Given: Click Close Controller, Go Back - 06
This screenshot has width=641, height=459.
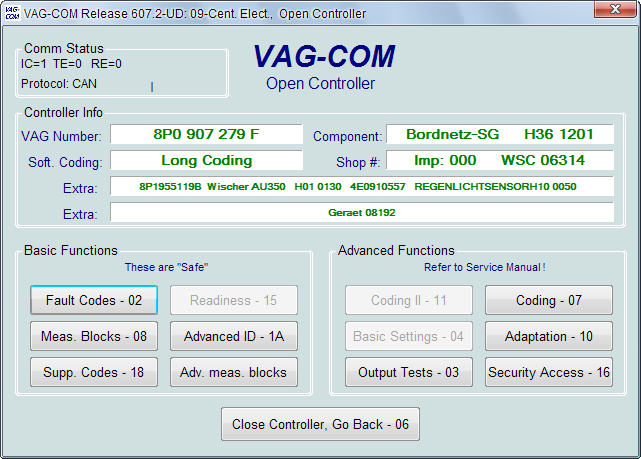Looking at the screenshot, I should point(320,424).
